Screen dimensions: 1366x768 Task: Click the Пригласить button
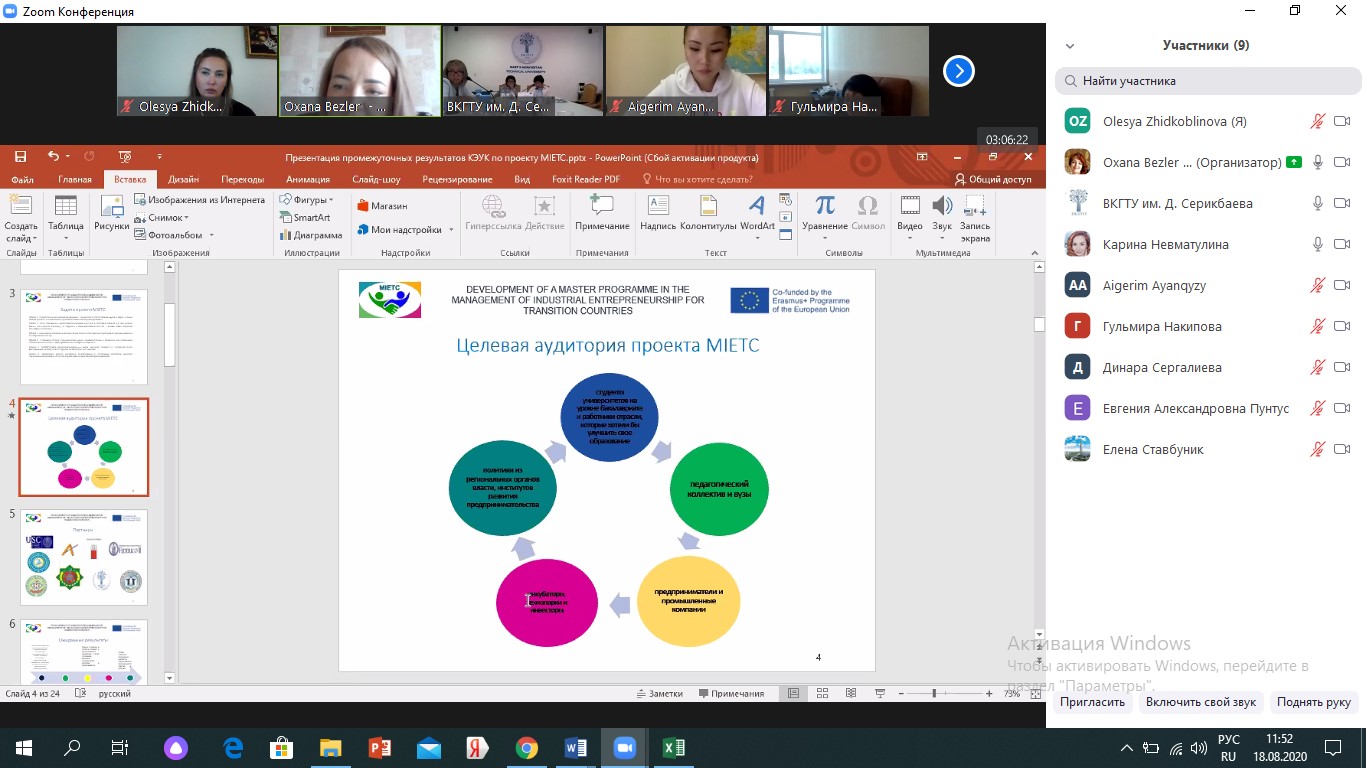pos(1093,702)
